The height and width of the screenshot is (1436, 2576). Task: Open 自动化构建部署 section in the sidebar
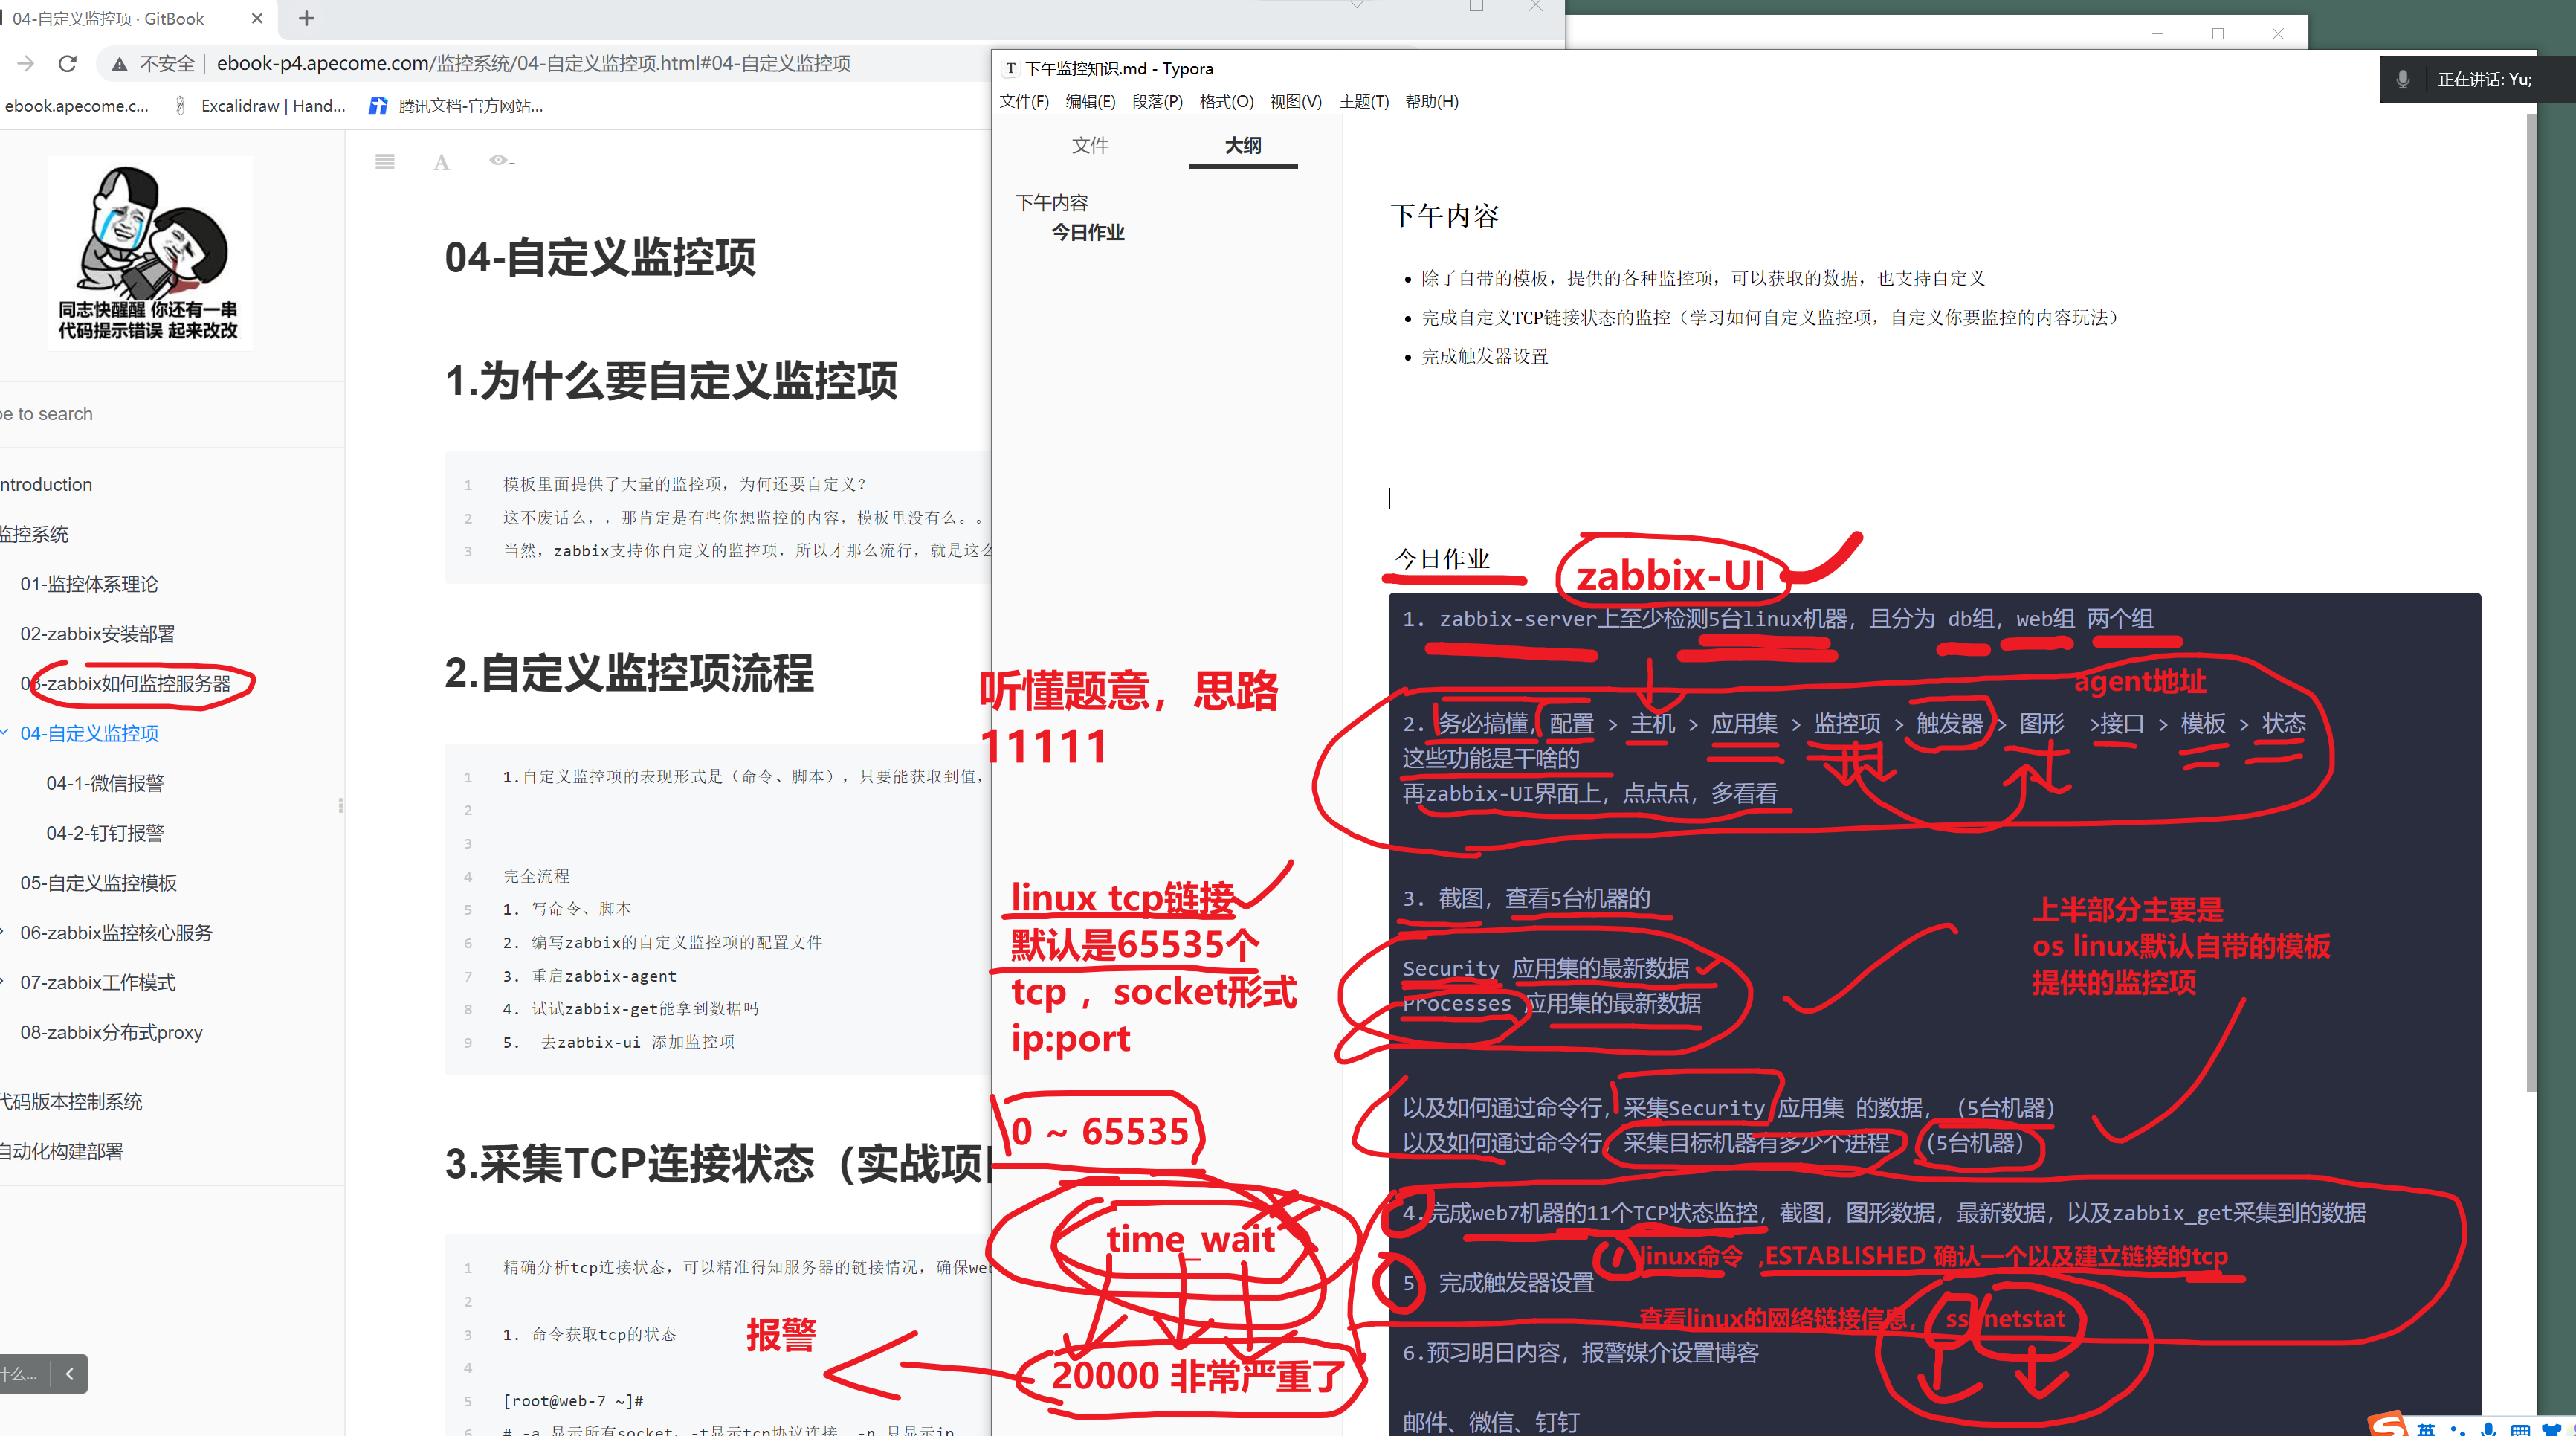click(x=61, y=1152)
